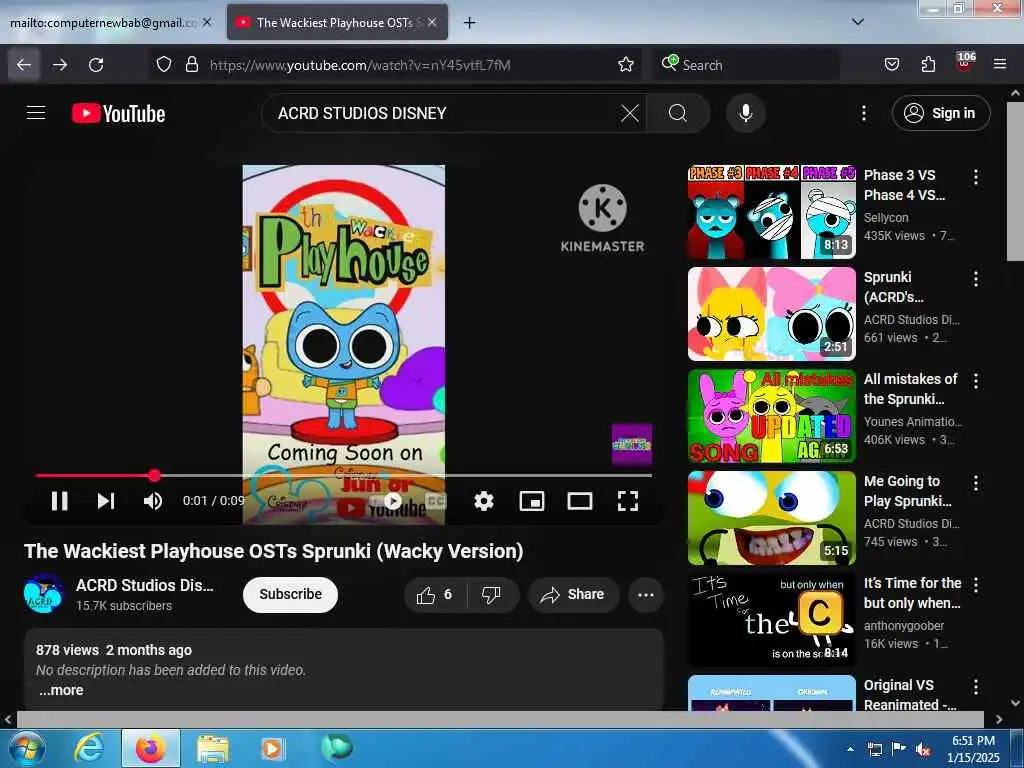Switch to theater mode
1024x768 pixels.
click(580, 501)
